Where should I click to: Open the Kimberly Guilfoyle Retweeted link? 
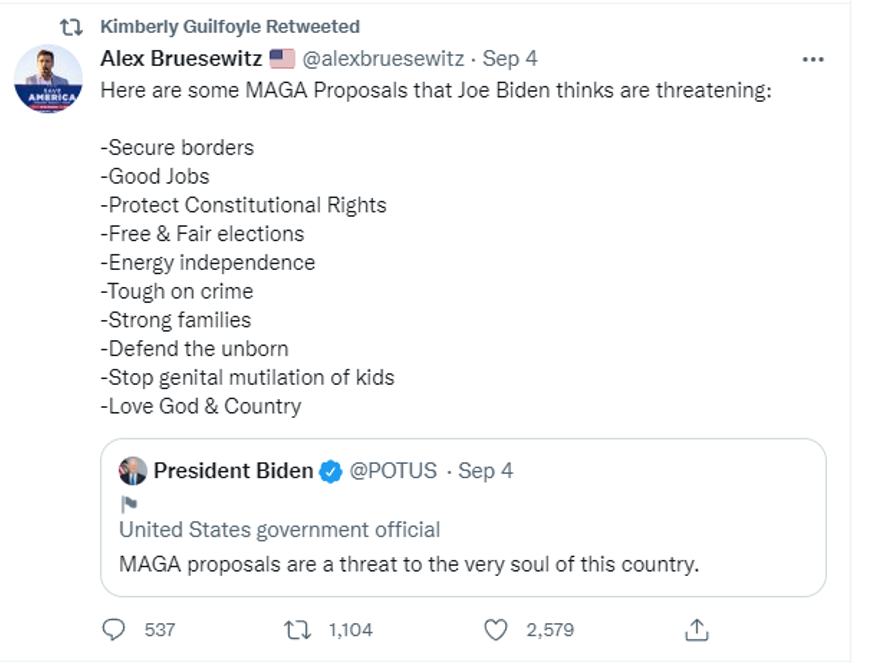point(230,27)
